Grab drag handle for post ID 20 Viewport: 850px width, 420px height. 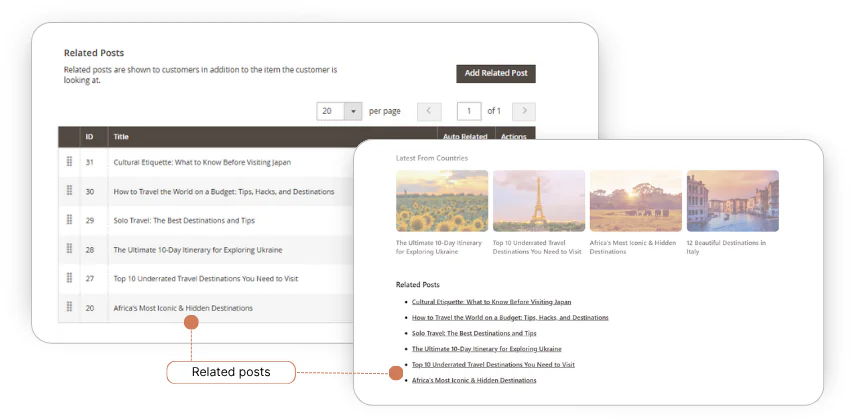[70, 308]
